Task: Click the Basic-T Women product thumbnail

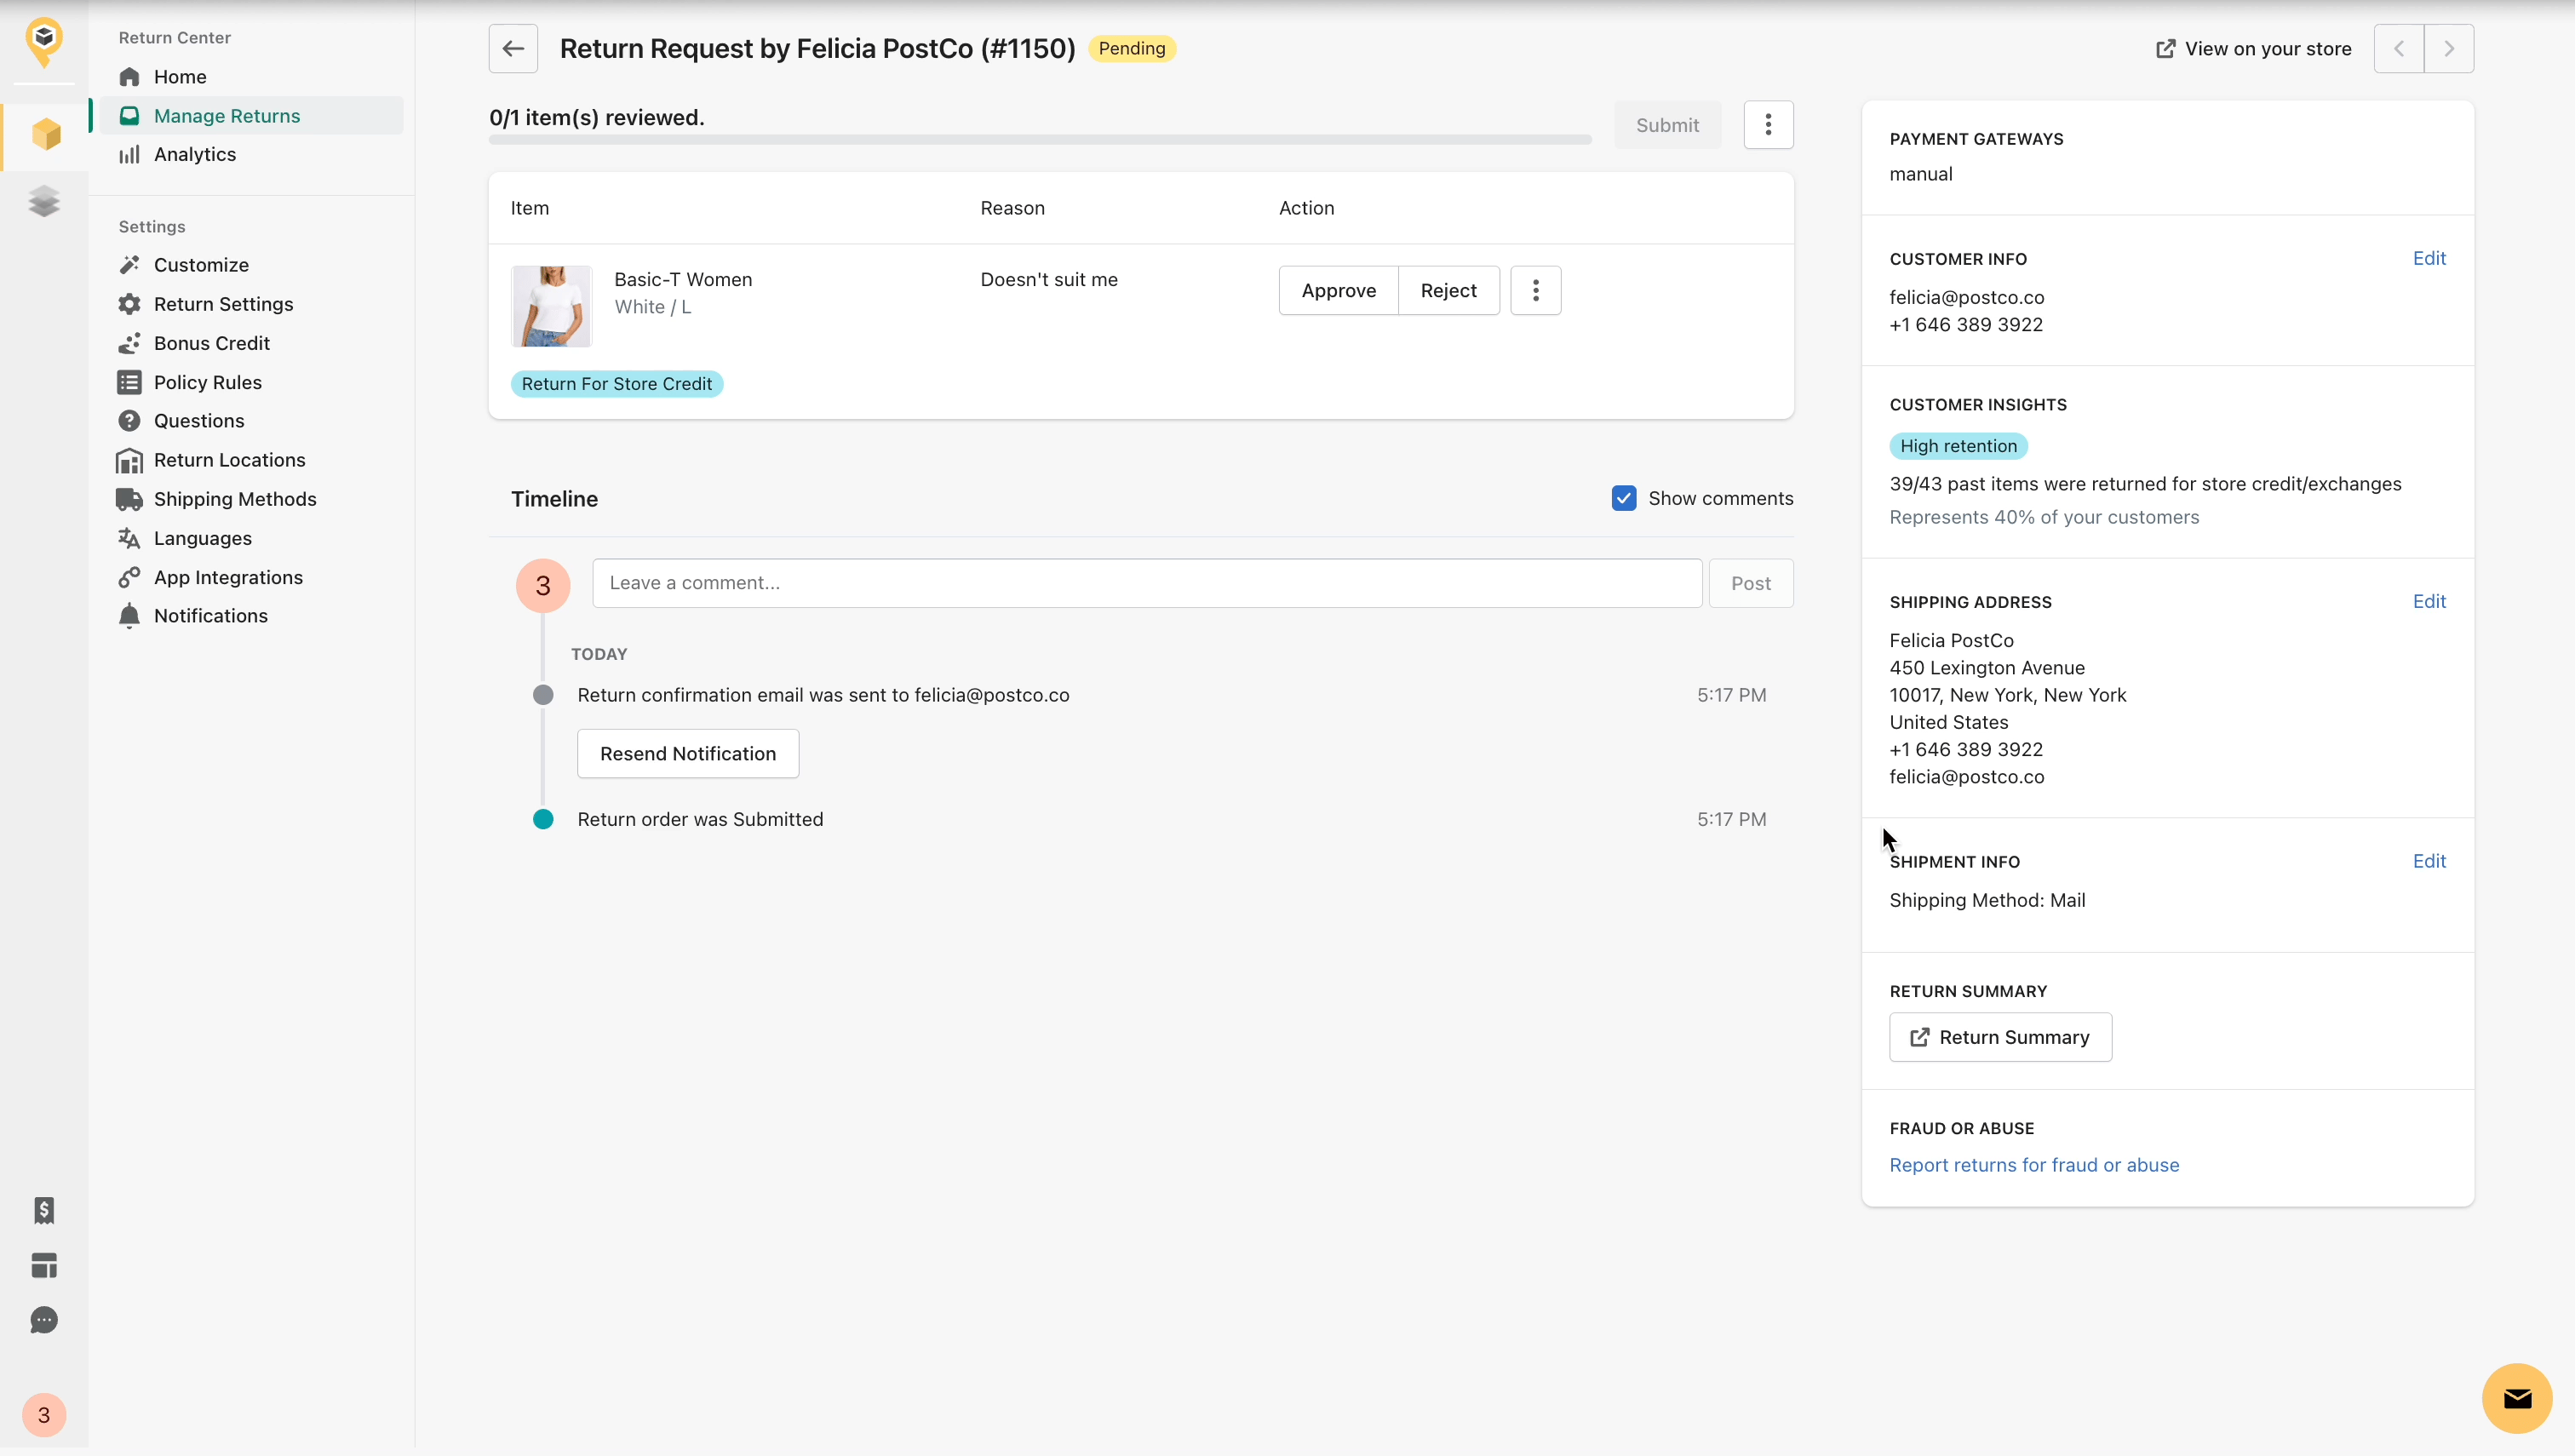Action: coord(551,306)
